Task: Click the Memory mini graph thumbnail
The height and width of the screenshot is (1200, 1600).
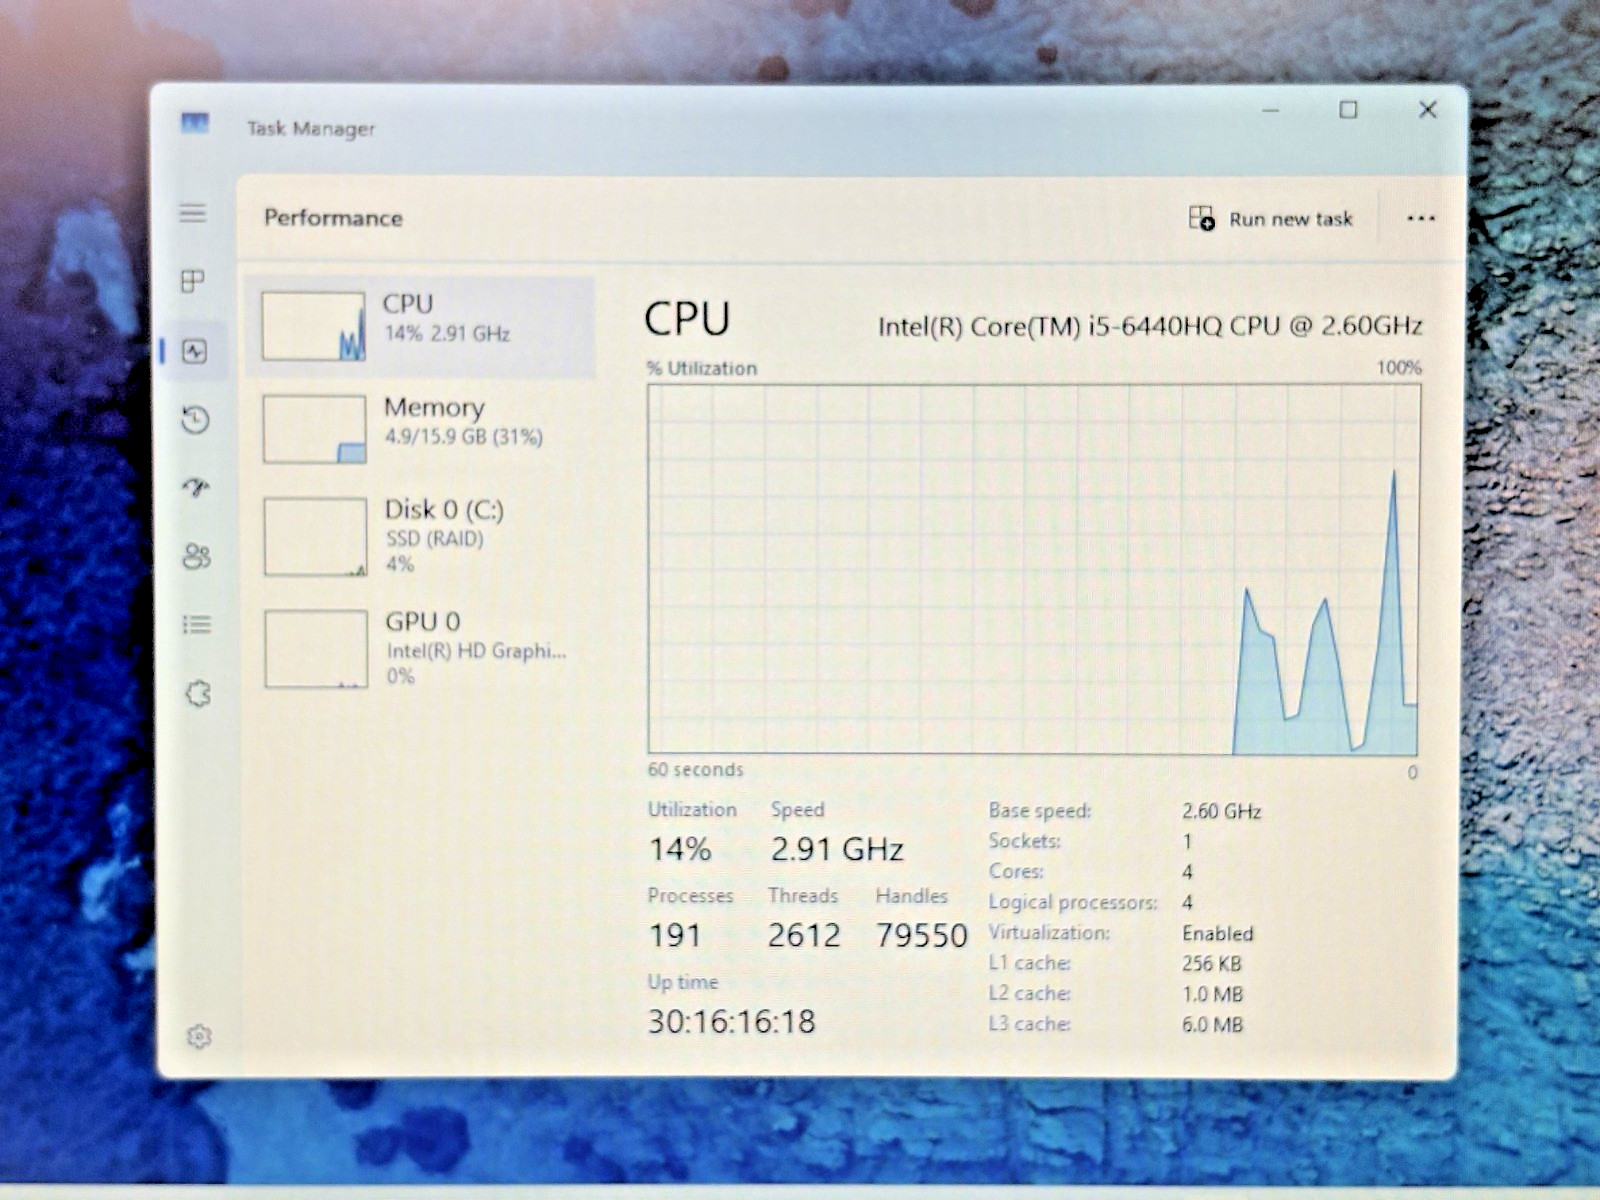Action: pos(315,429)
